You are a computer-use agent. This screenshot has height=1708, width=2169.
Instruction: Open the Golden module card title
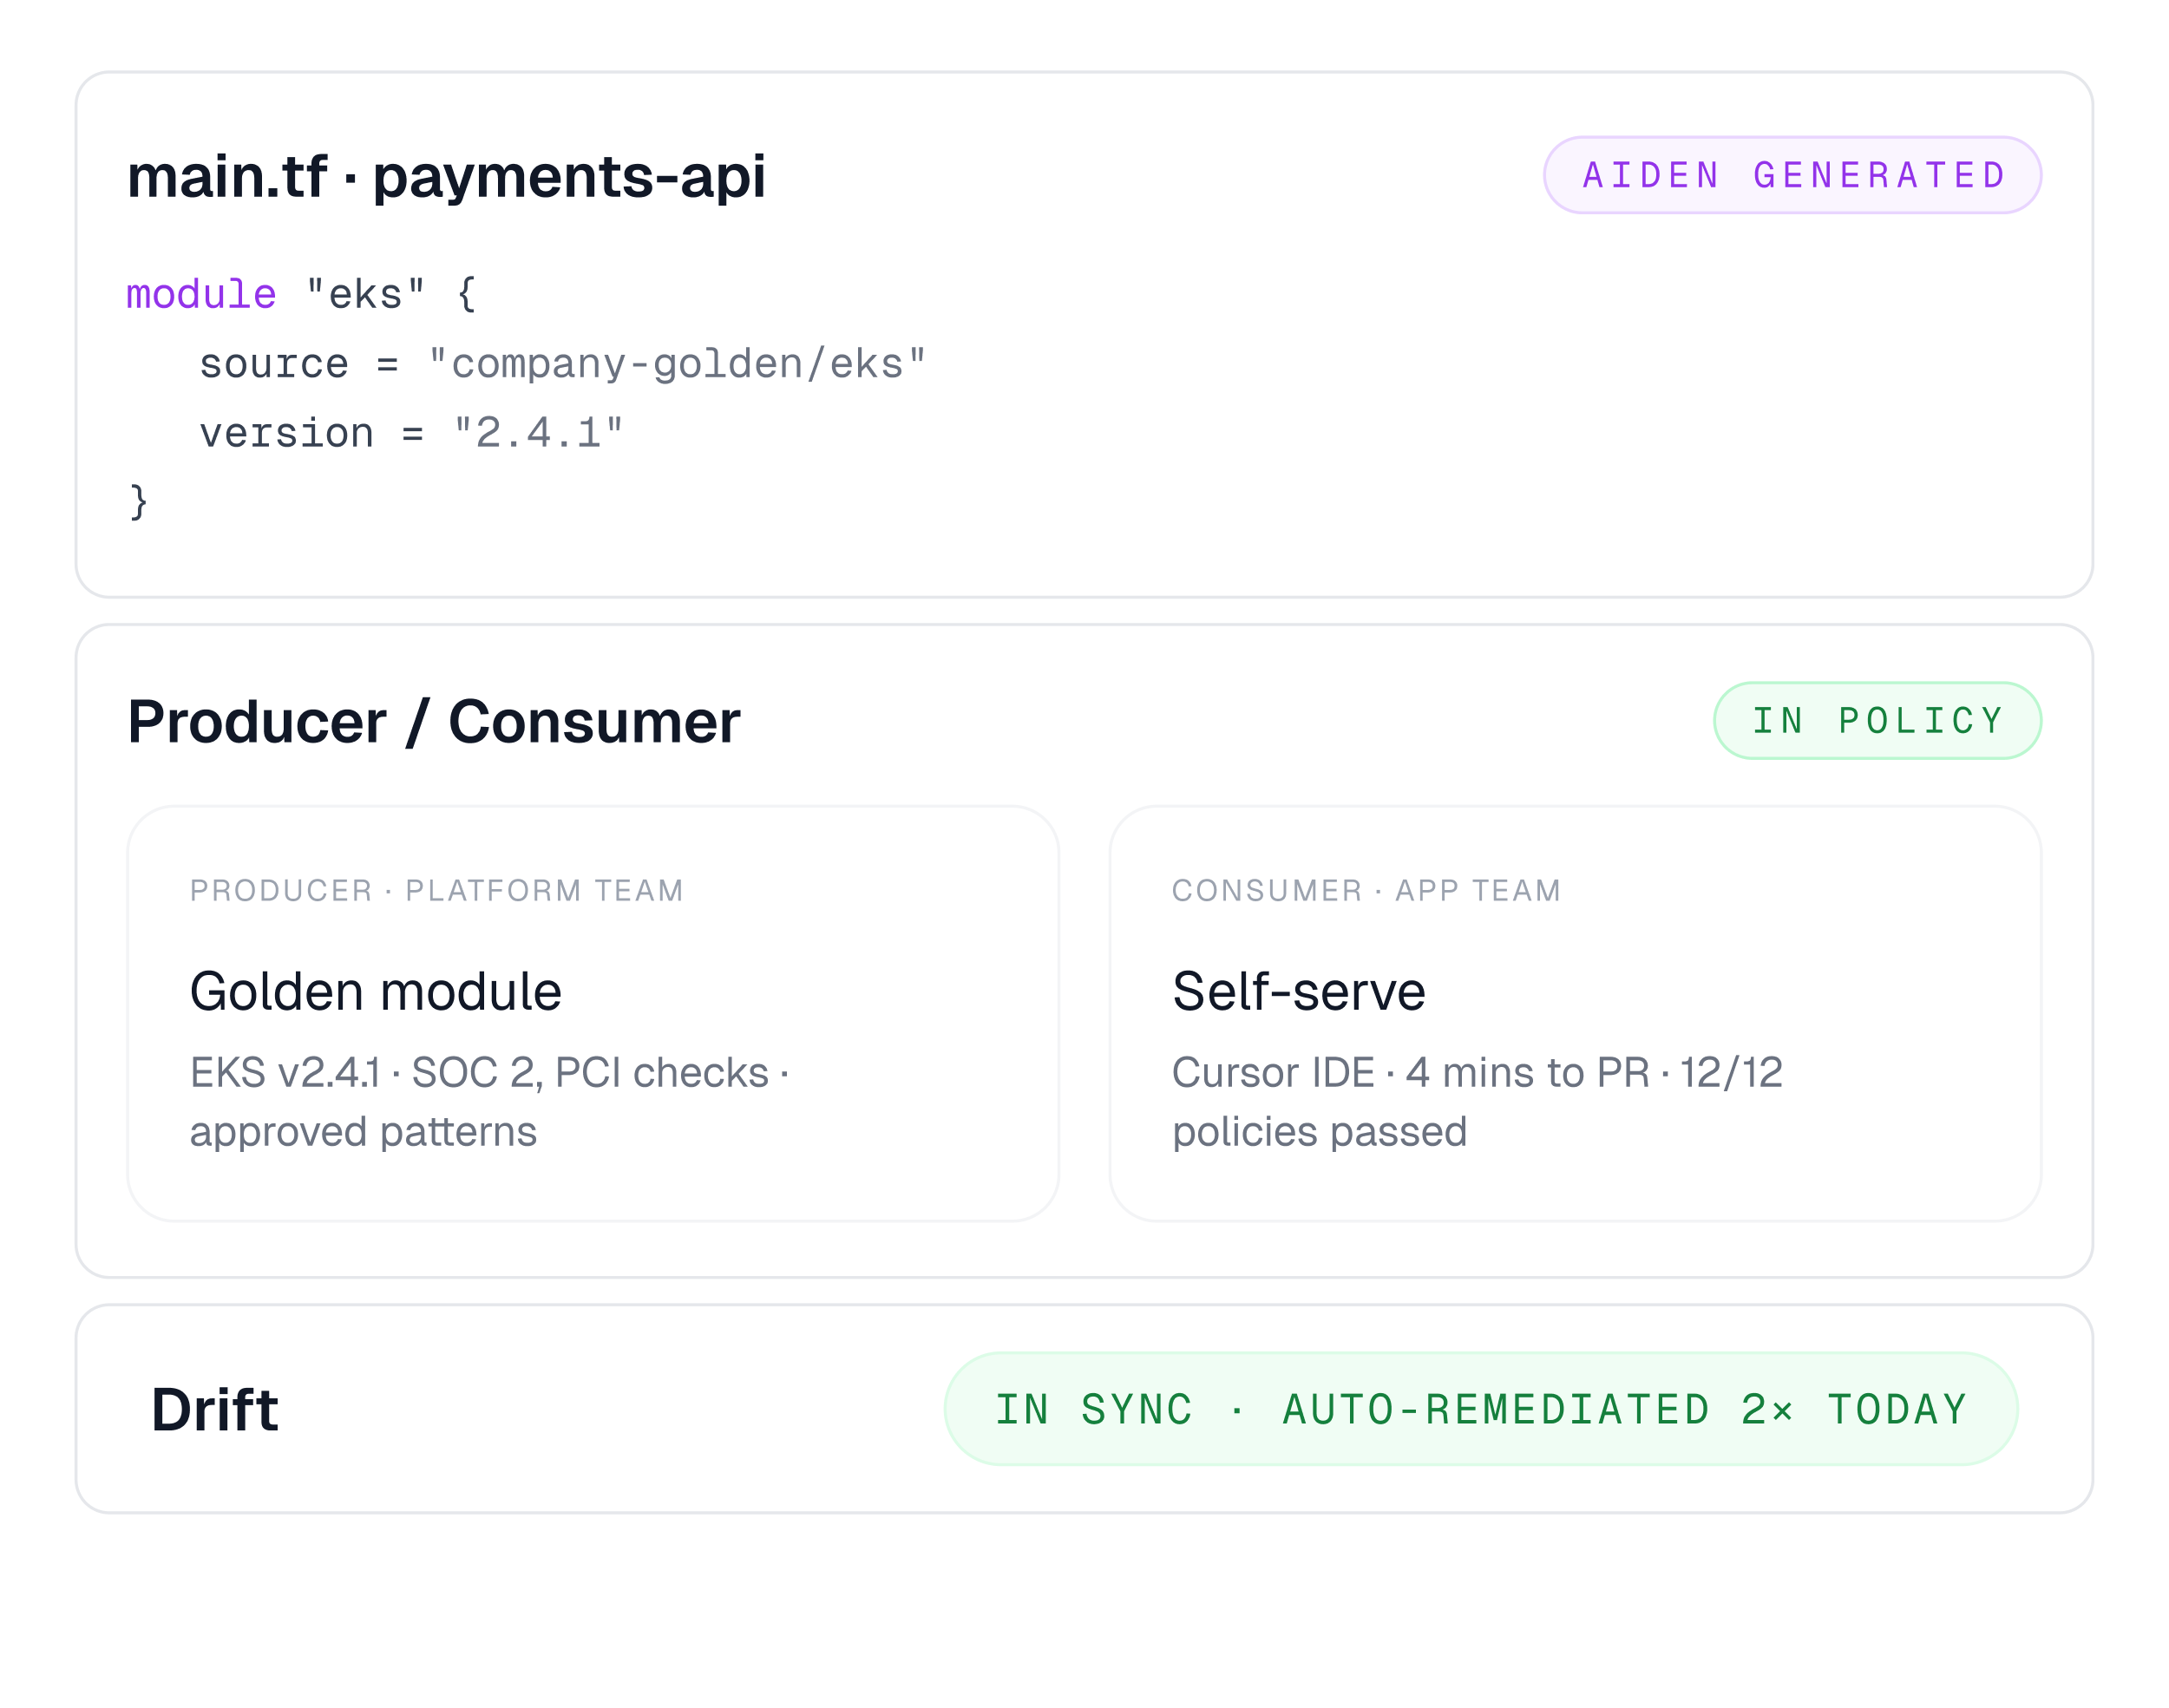pos(375,991)
